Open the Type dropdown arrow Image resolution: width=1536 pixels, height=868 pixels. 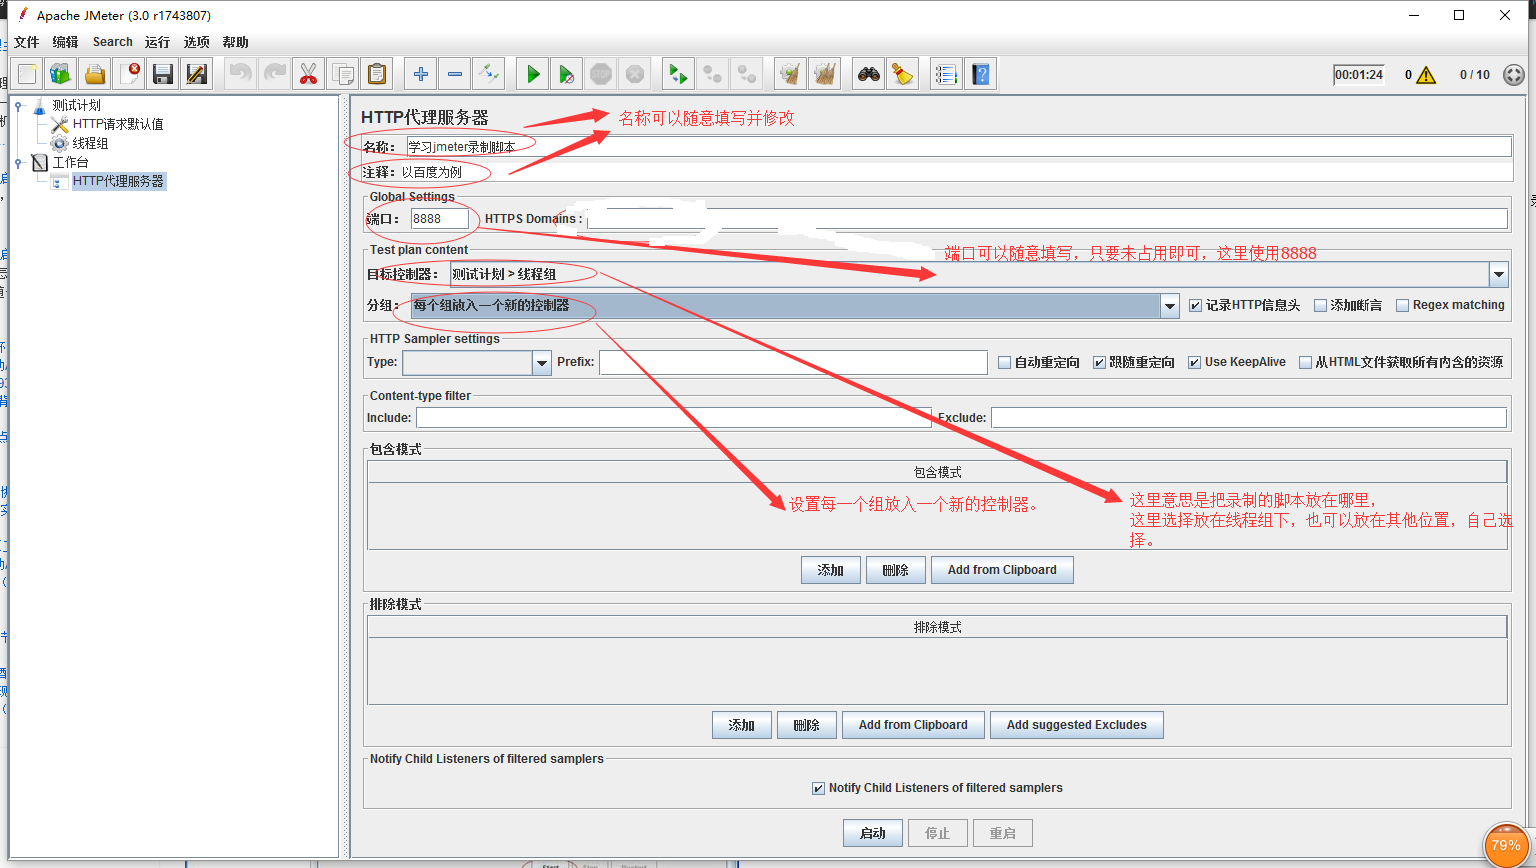541,363
